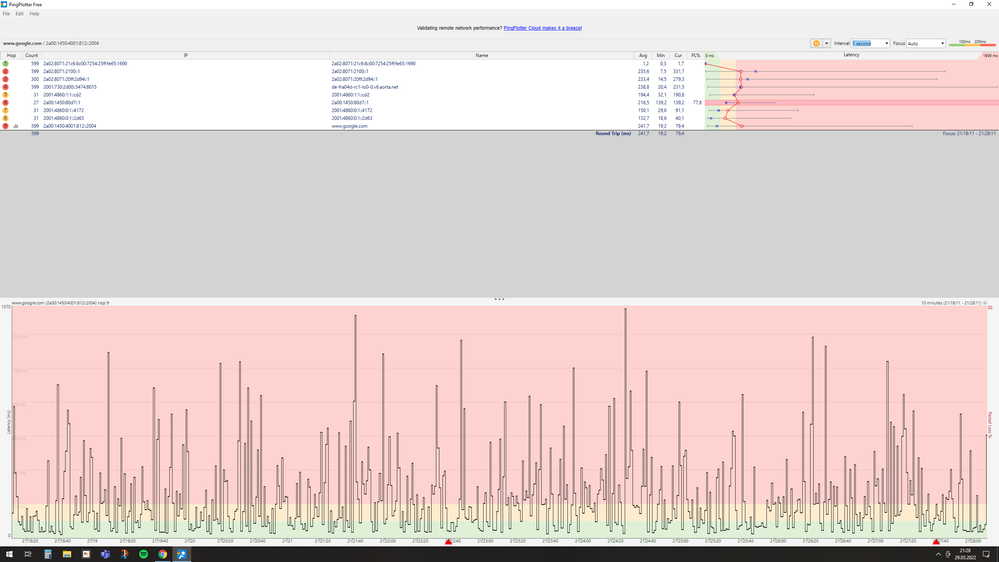
Task: Click the first red marker on the timeline
Action: click(449, 542)
